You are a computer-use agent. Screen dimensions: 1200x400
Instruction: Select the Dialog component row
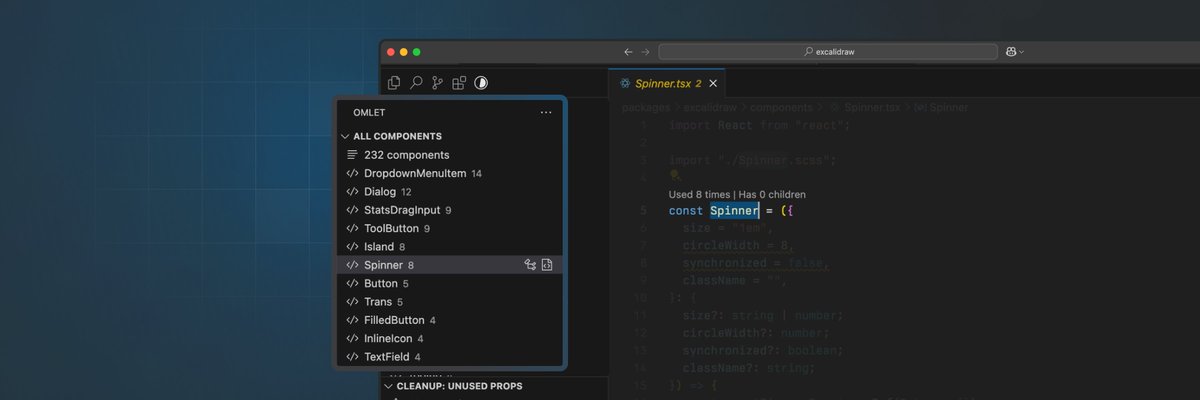tap(449, 192)
